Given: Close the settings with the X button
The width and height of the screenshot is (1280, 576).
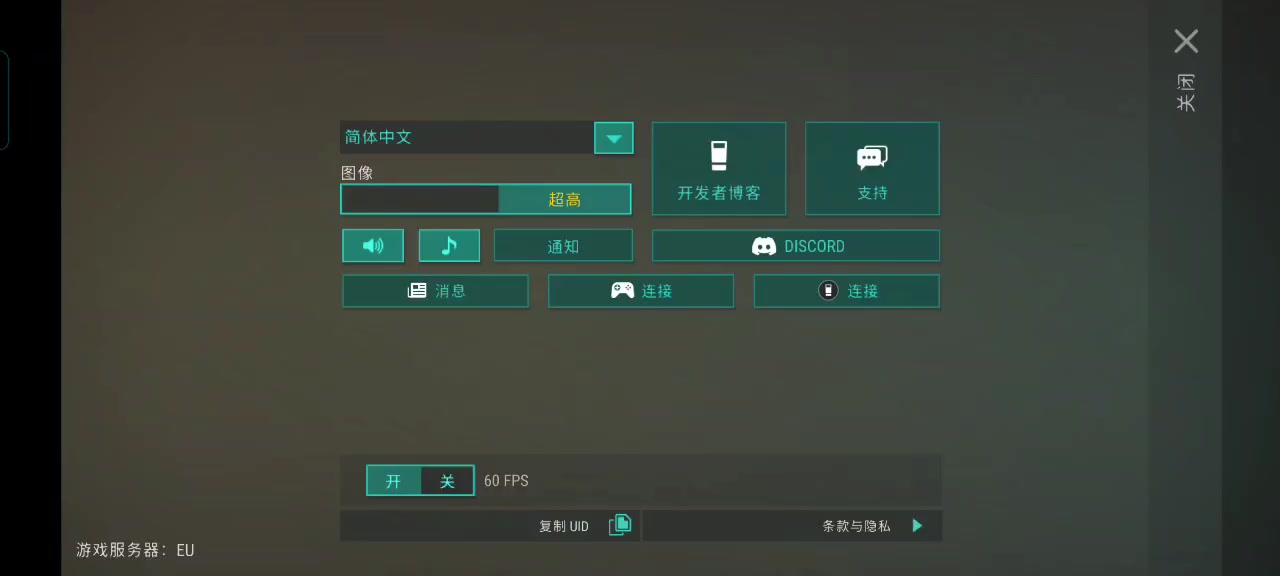Looking at the screenshot, I should 1186,41.
